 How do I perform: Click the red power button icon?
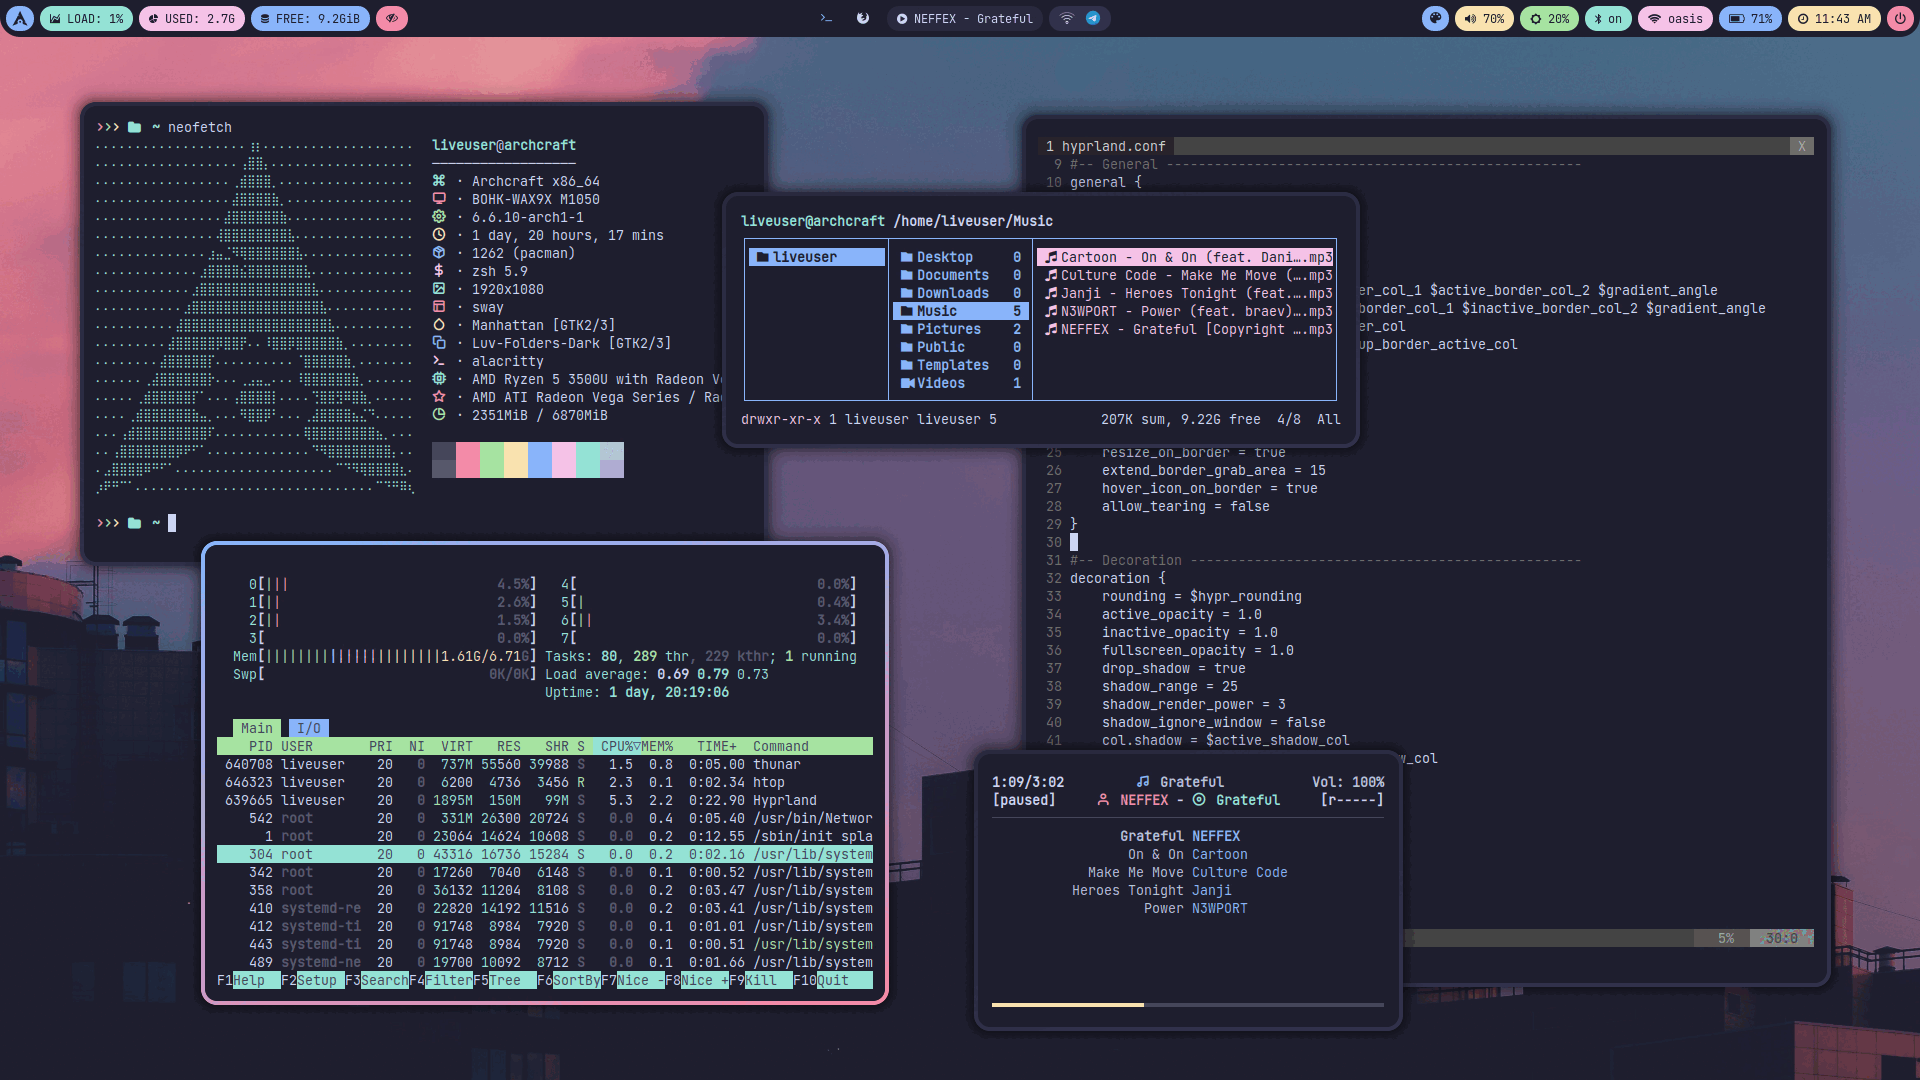click(1899, 19)
